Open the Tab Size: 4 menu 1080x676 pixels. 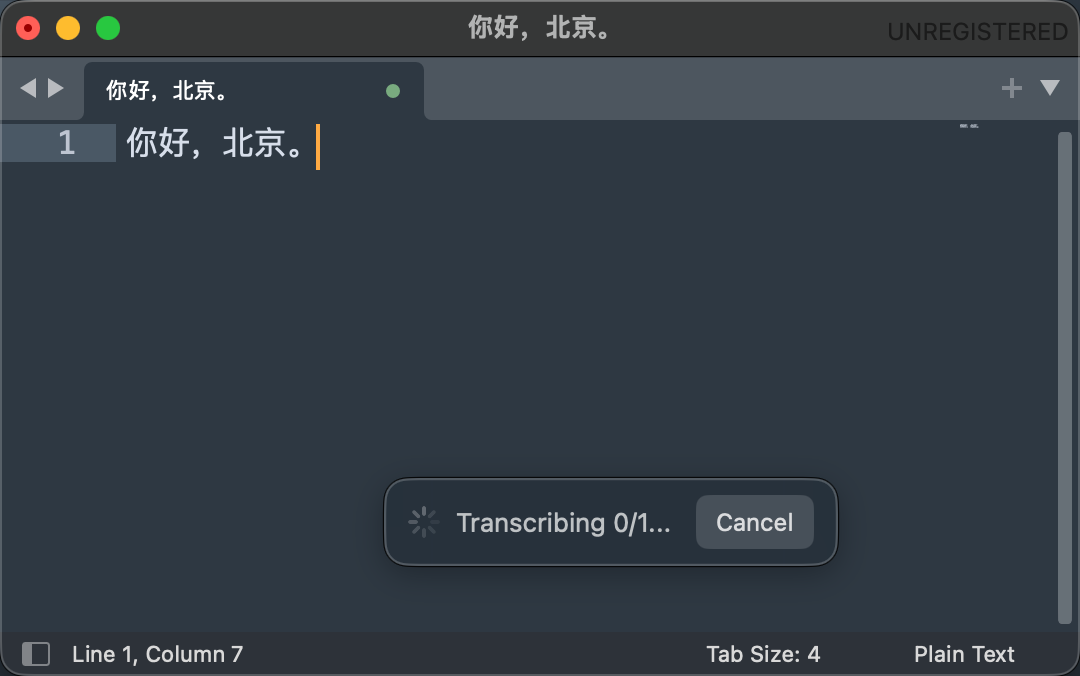(x=763, y=654)
